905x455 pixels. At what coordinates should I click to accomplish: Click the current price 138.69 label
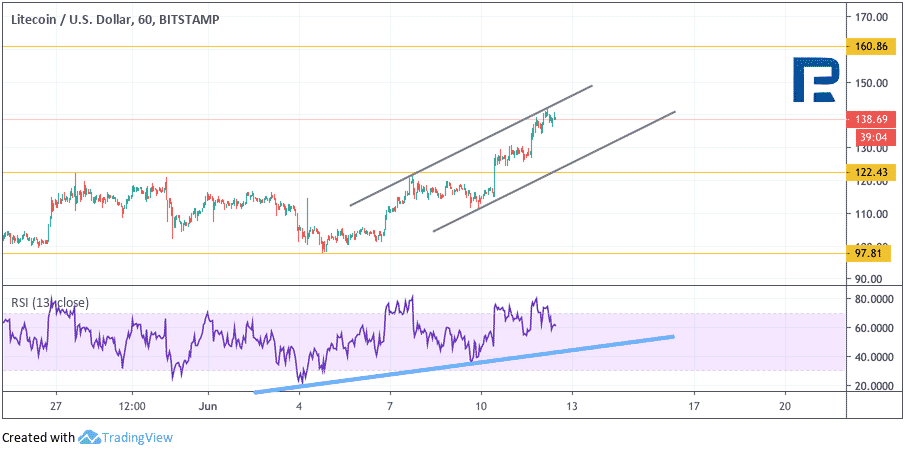coord(867,120)
